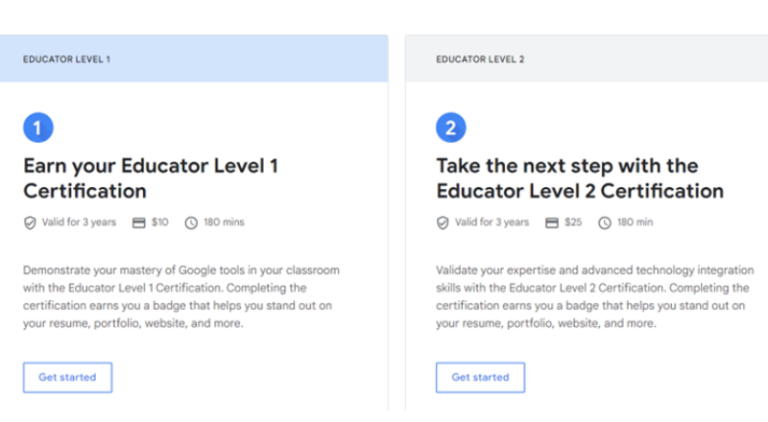Image resolution: width=768 pixels, height=422 pixels.
Task: Click the credit card icon beside $10
Action: pyautogui.click(x=139, y=222)
